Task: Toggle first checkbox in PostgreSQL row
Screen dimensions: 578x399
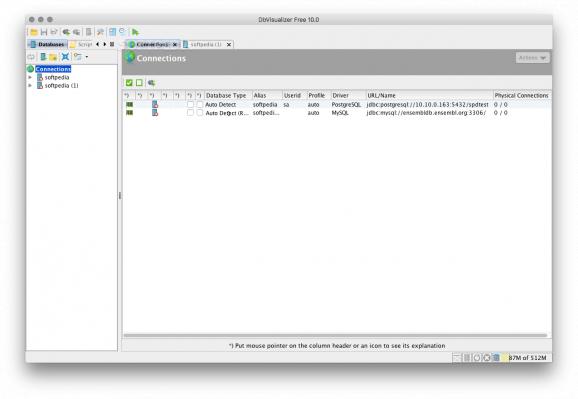Action: click(x=190, y=105)
